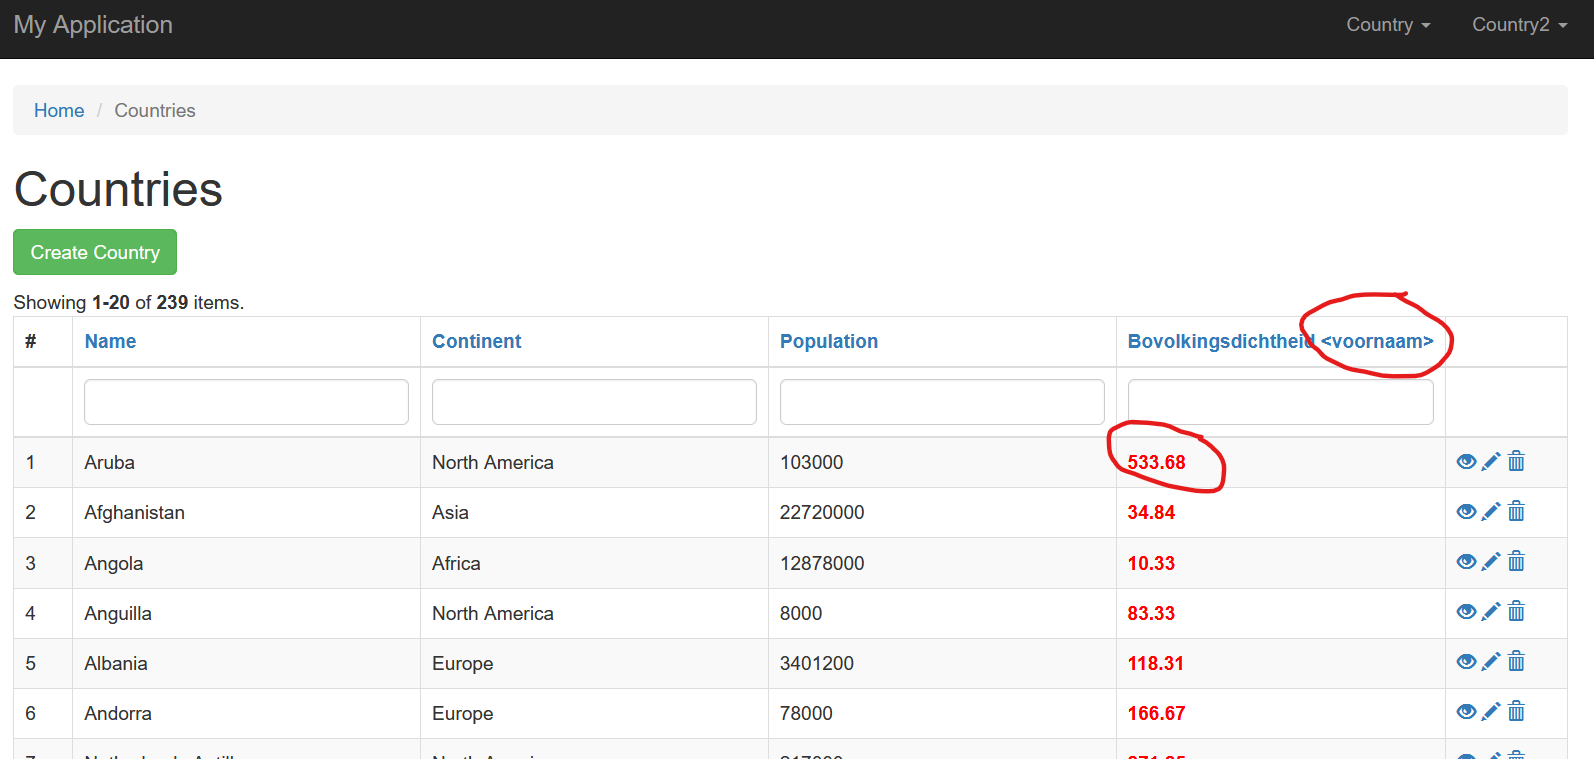Viewport: 1594px width, 759px height.
Task: Focus the Name filter input field
Action: pos(246,402)
